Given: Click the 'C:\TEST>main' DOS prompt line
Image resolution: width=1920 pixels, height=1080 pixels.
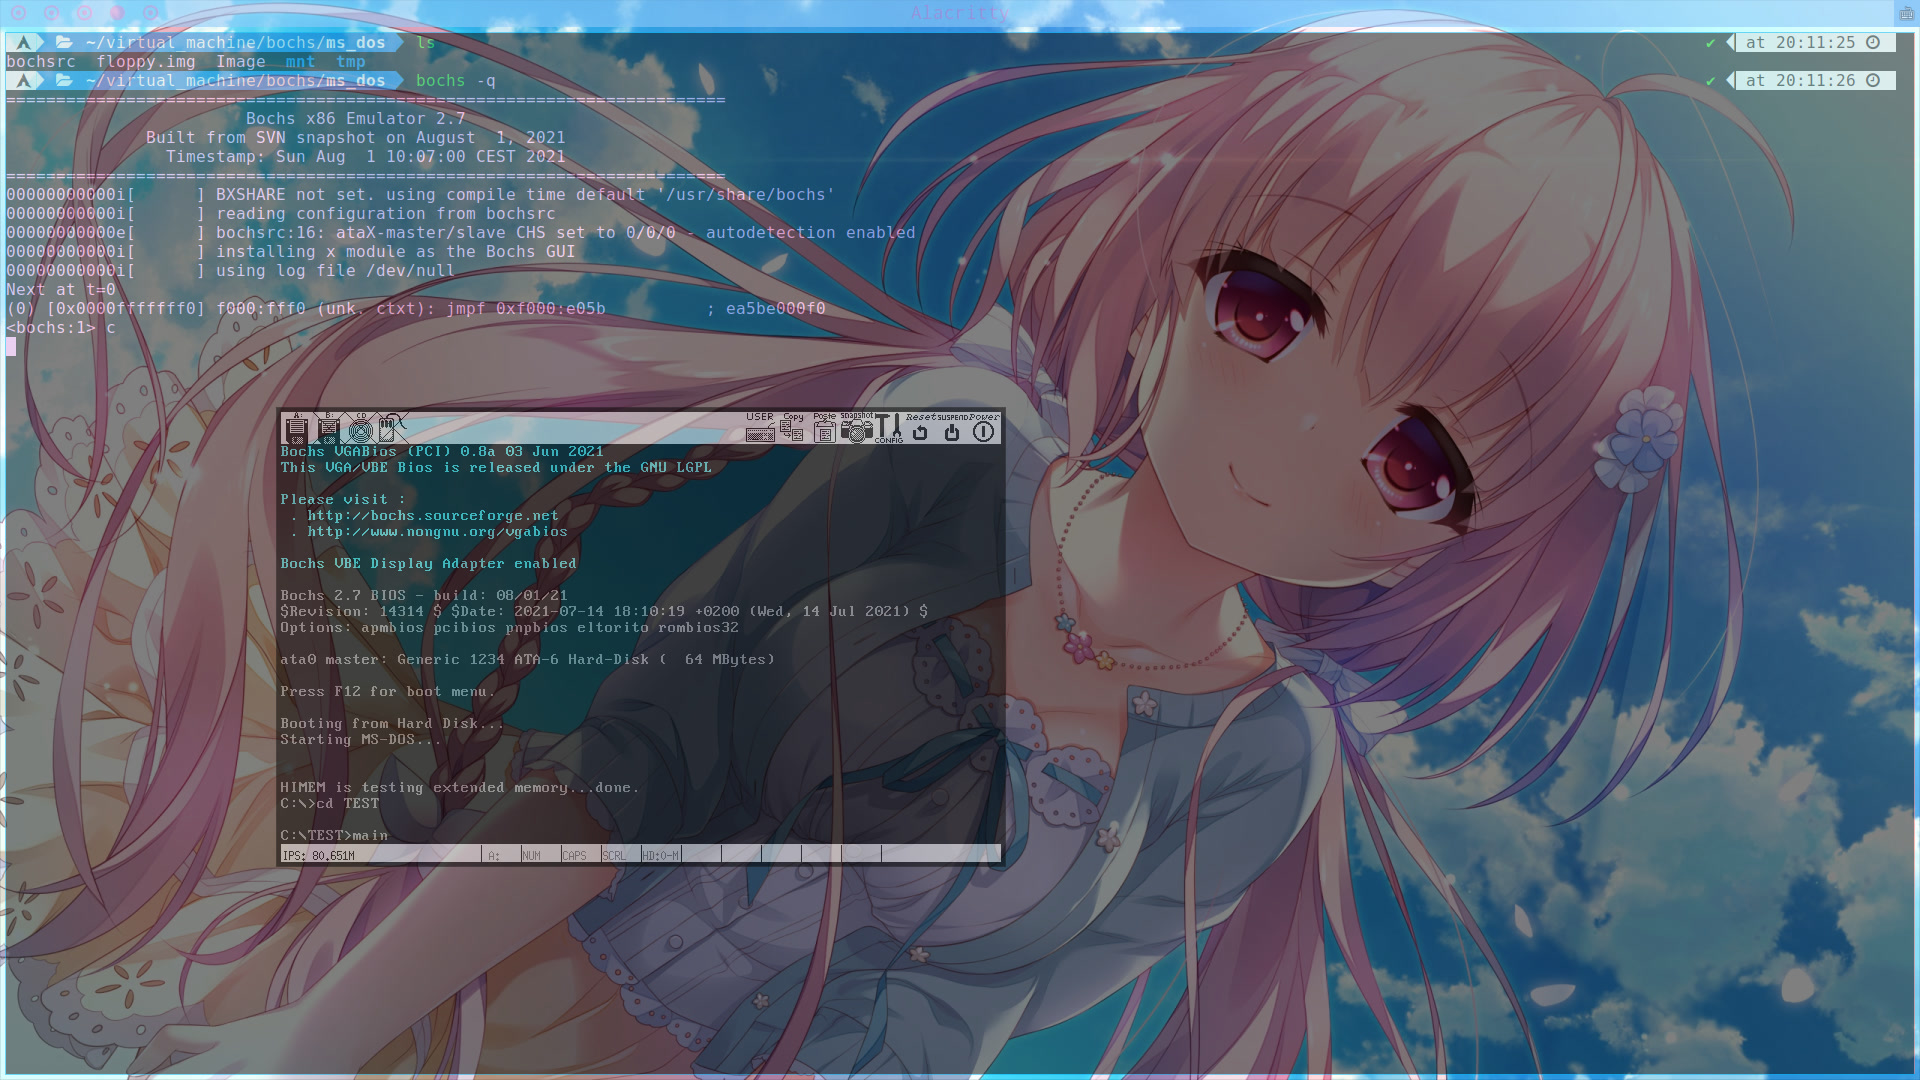Looking at the screenshot, I should (x=334, y=836).
